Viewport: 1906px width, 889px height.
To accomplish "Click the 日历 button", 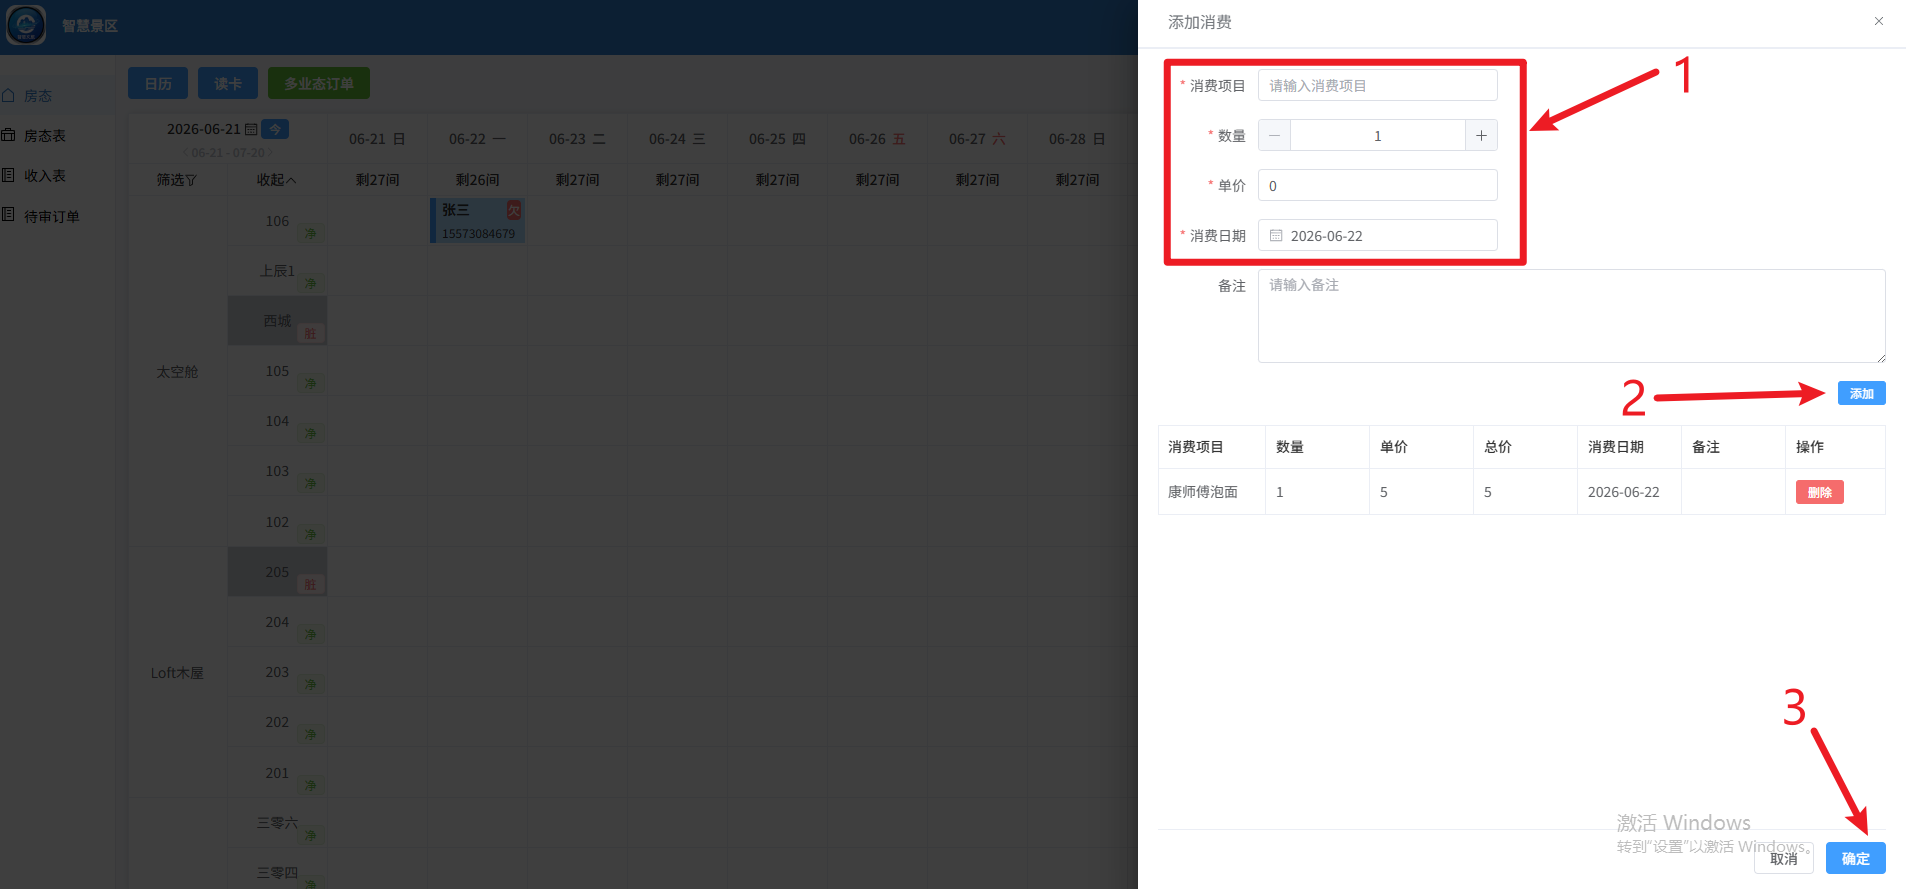I will pyautogui.click(x=158, y=83).
